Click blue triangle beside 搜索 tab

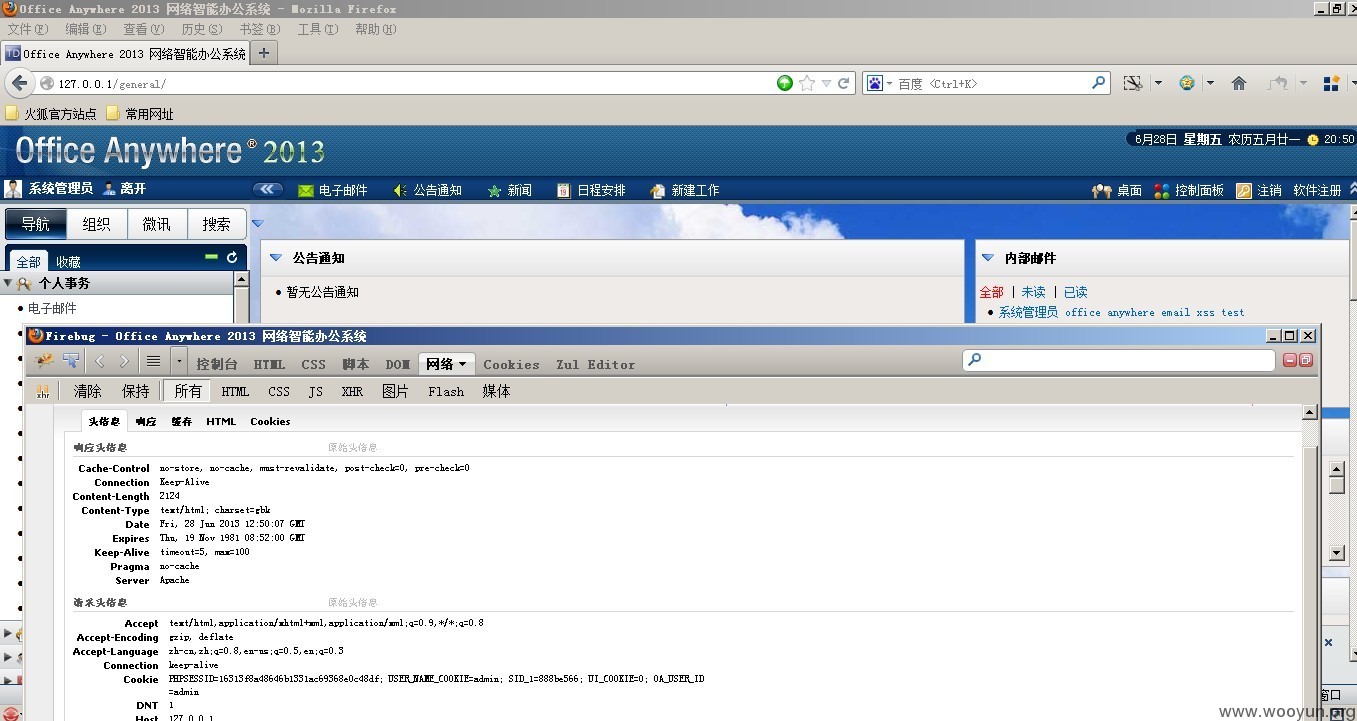click(257, 224)
